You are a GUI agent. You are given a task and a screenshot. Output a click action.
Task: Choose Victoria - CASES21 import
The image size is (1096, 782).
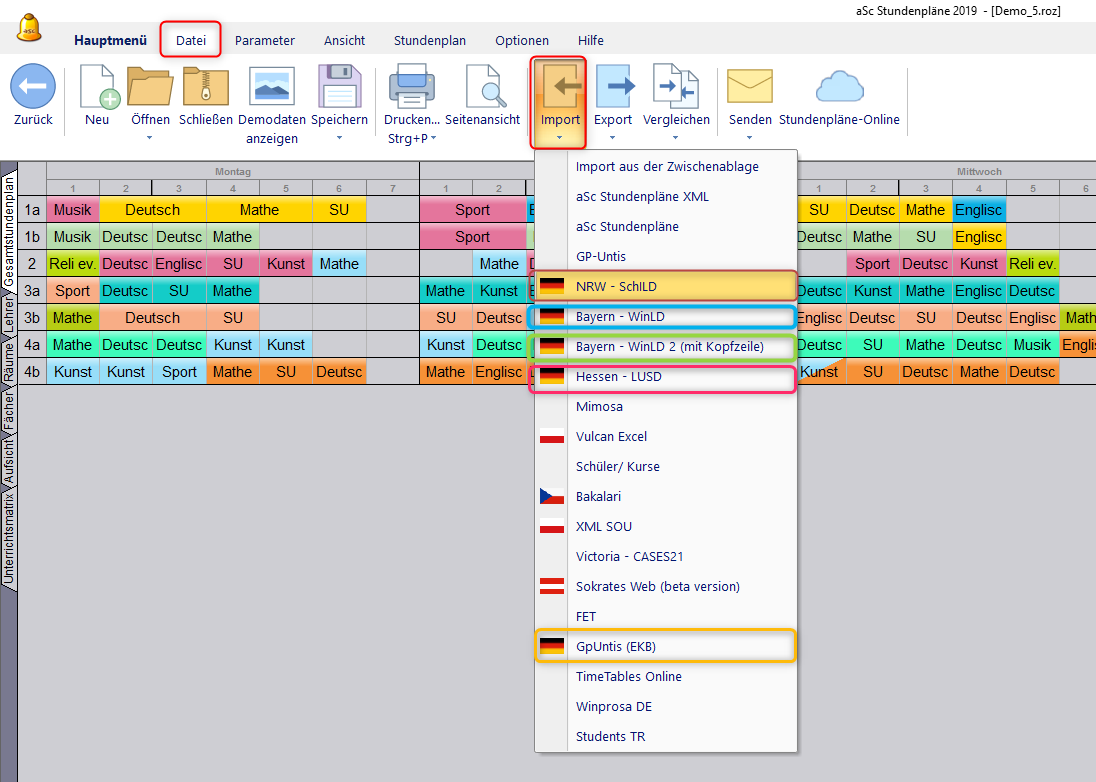point(666,557)
